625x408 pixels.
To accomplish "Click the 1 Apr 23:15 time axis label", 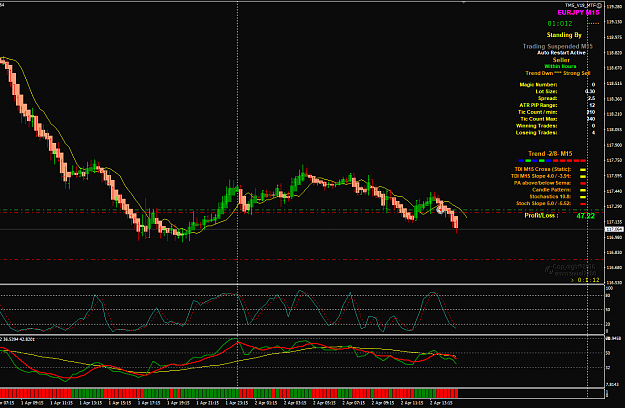I will click(237, 403).
